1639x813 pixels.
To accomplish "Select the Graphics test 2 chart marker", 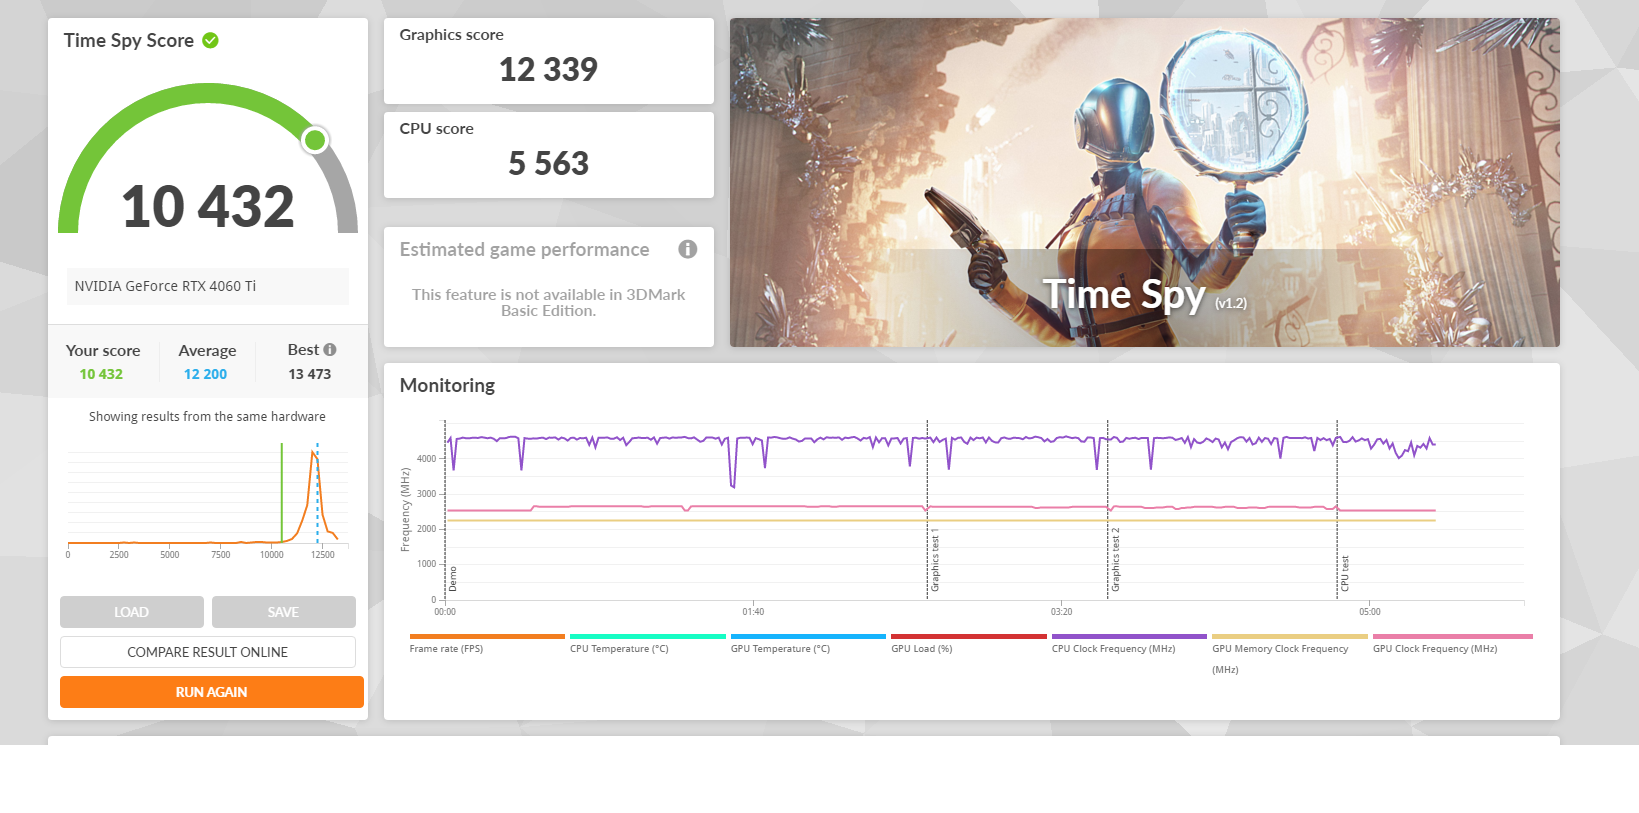I will [1115, 559].
